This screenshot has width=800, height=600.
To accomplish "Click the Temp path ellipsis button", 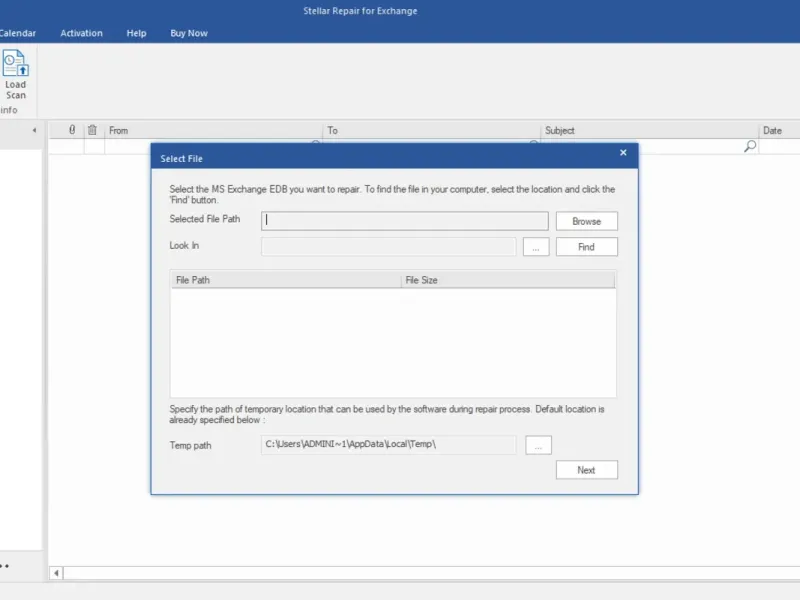I will (x=538, y=445).
